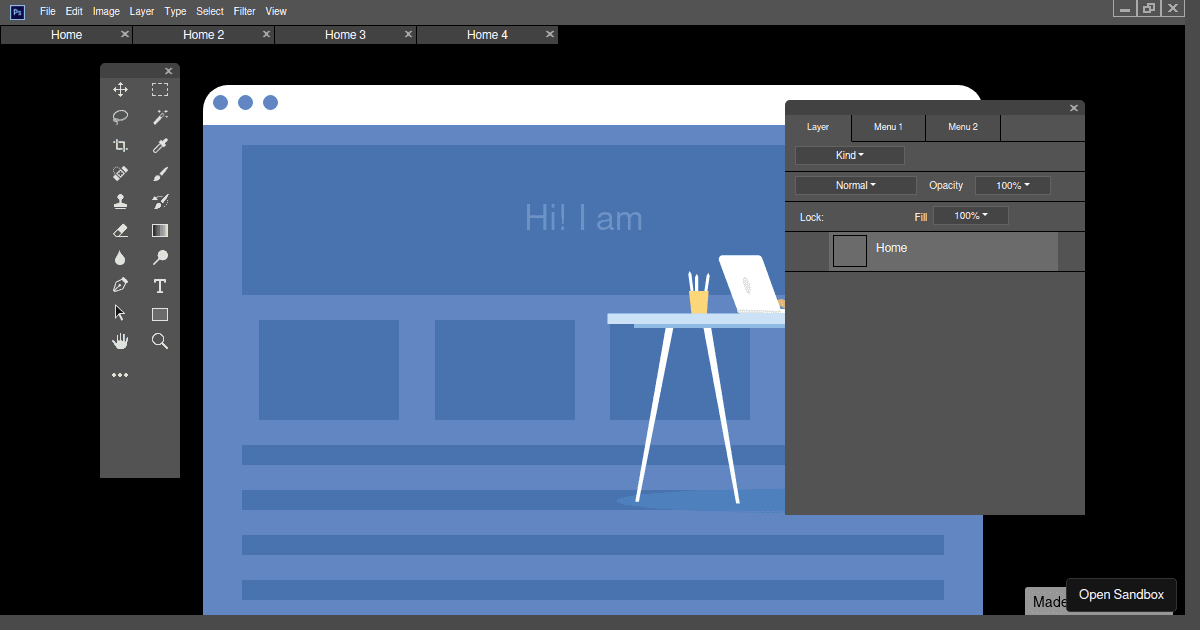Pick the Clone Stamp tool
1200x630 pixels.
(x=120, y=201)
